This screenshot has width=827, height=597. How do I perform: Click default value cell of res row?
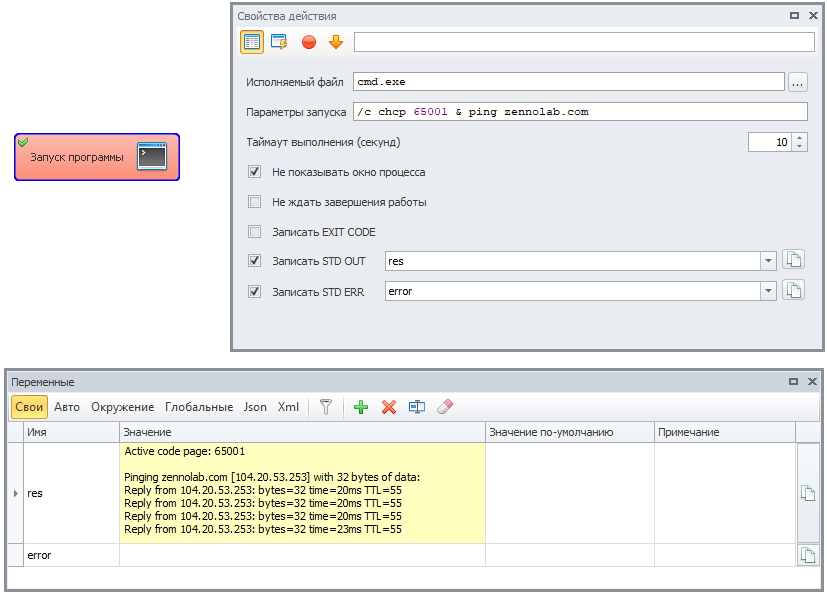(x=570, y=493)
